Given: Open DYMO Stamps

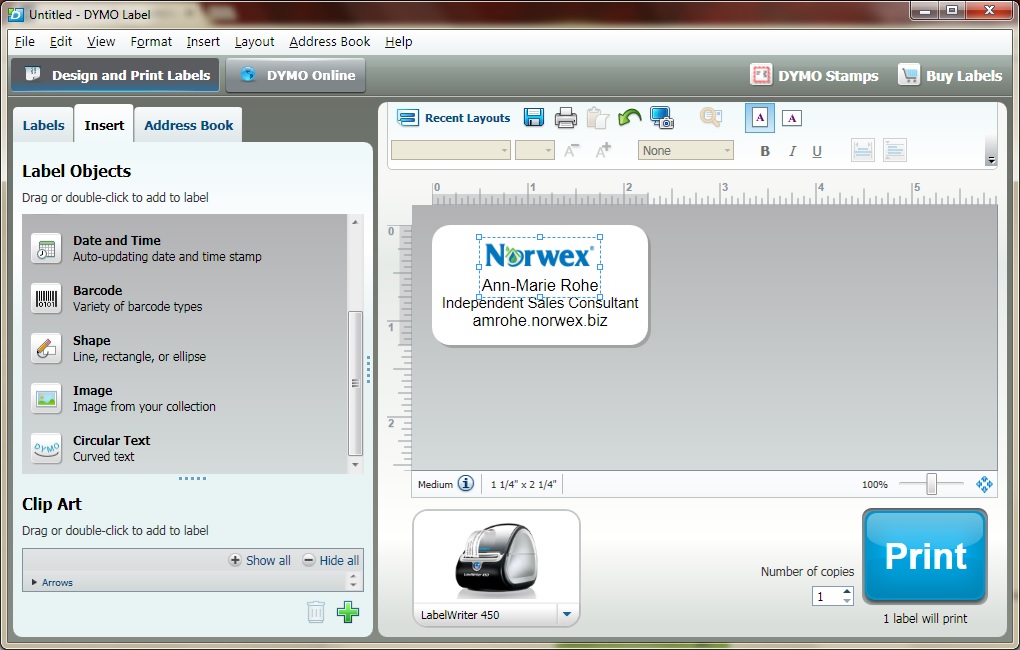Looking at the screenshot, I should (814, 75).
